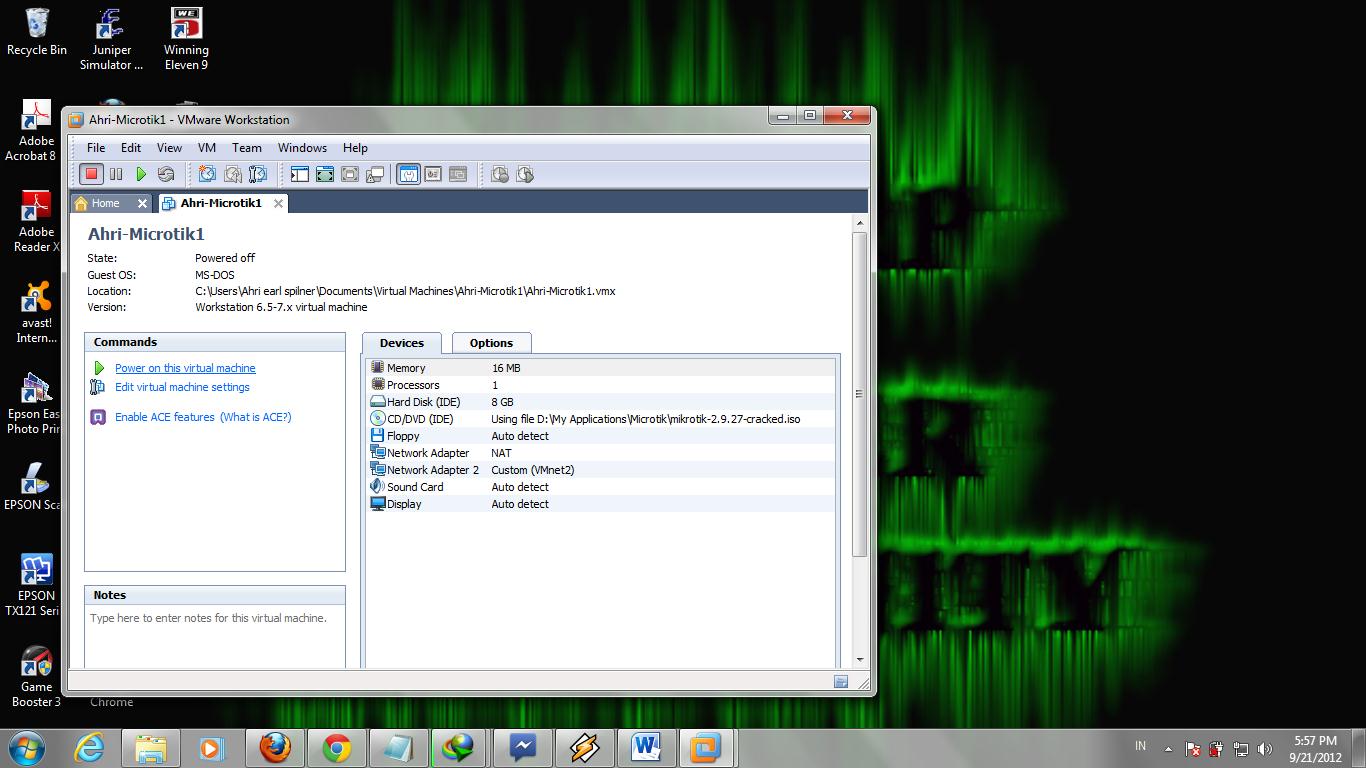Image resolution: width=1366 pixels, height=768 pixels.
Task: Select the Processors device row
Action: (601, 385)
